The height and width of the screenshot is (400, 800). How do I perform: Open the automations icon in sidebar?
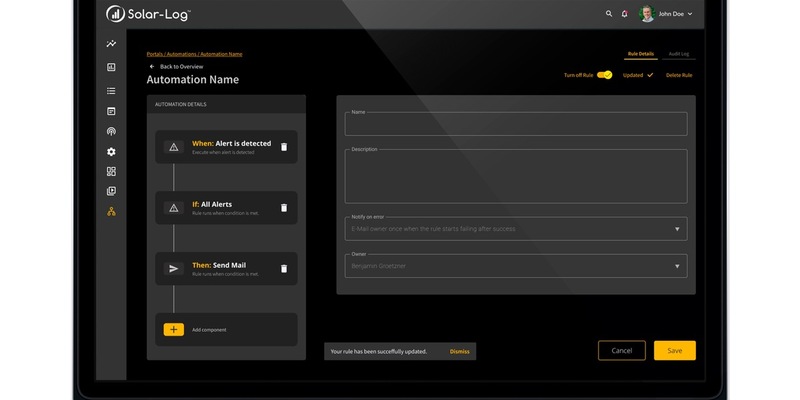(111, 211)
